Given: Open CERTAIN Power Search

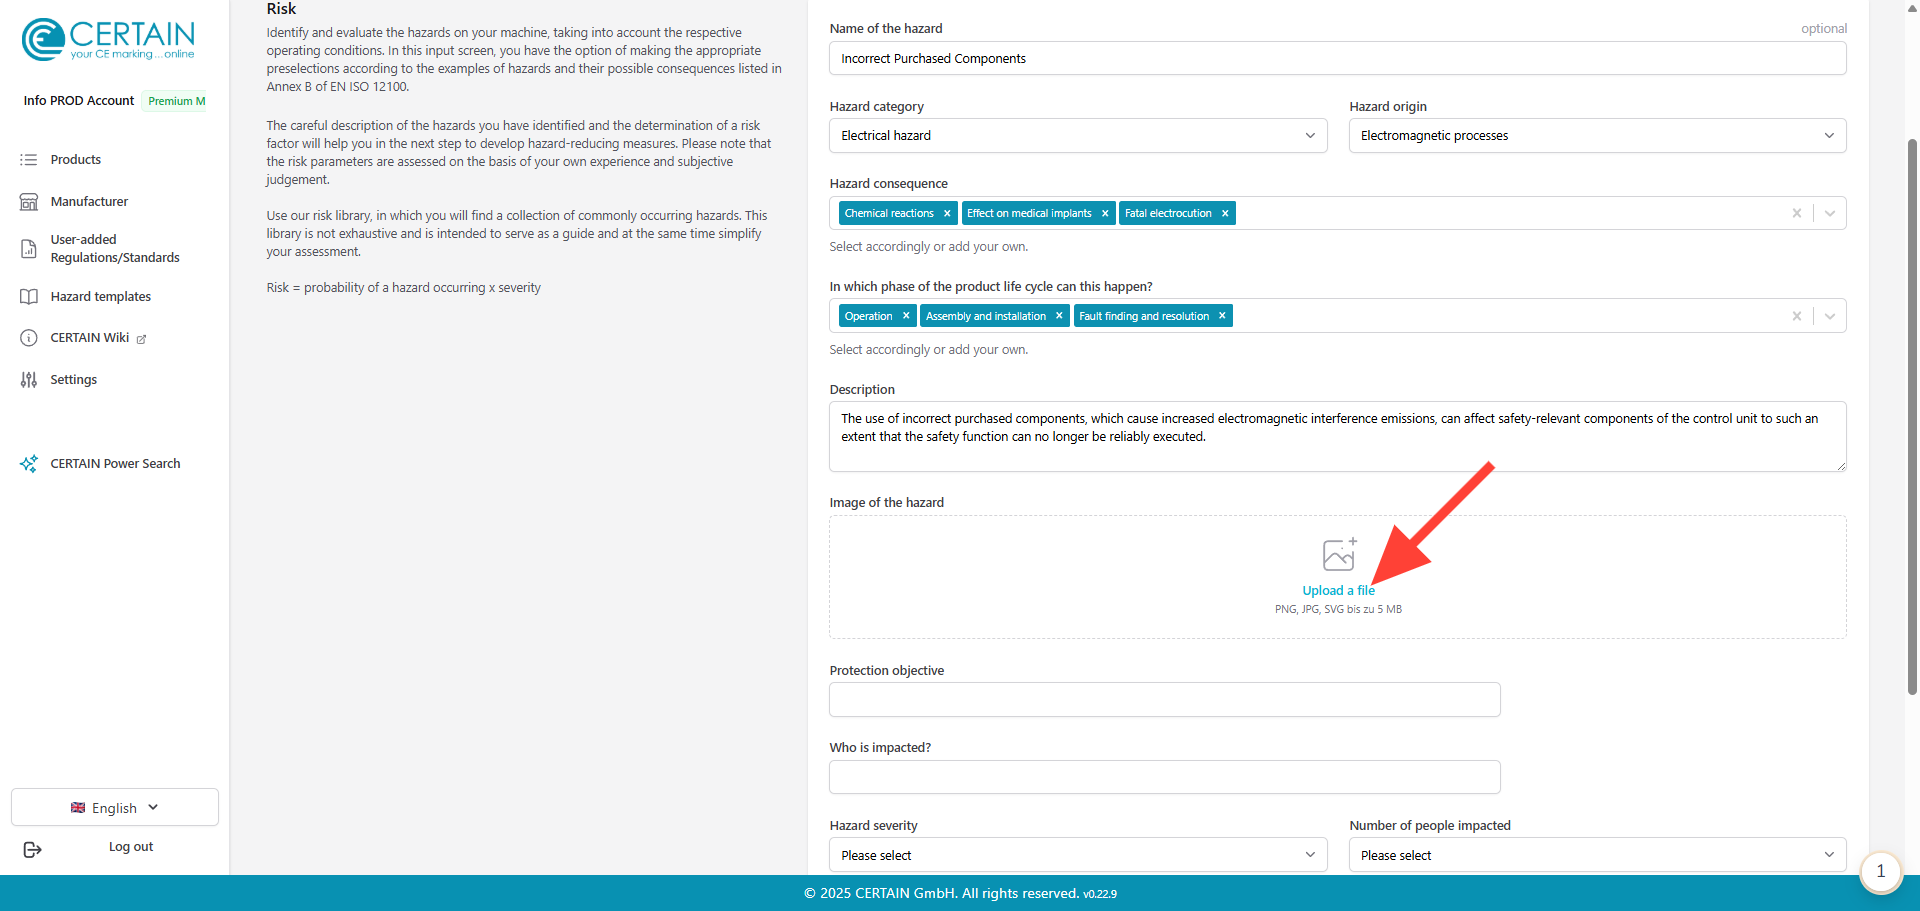Looking at the screenshot, I should click(116, 464).
